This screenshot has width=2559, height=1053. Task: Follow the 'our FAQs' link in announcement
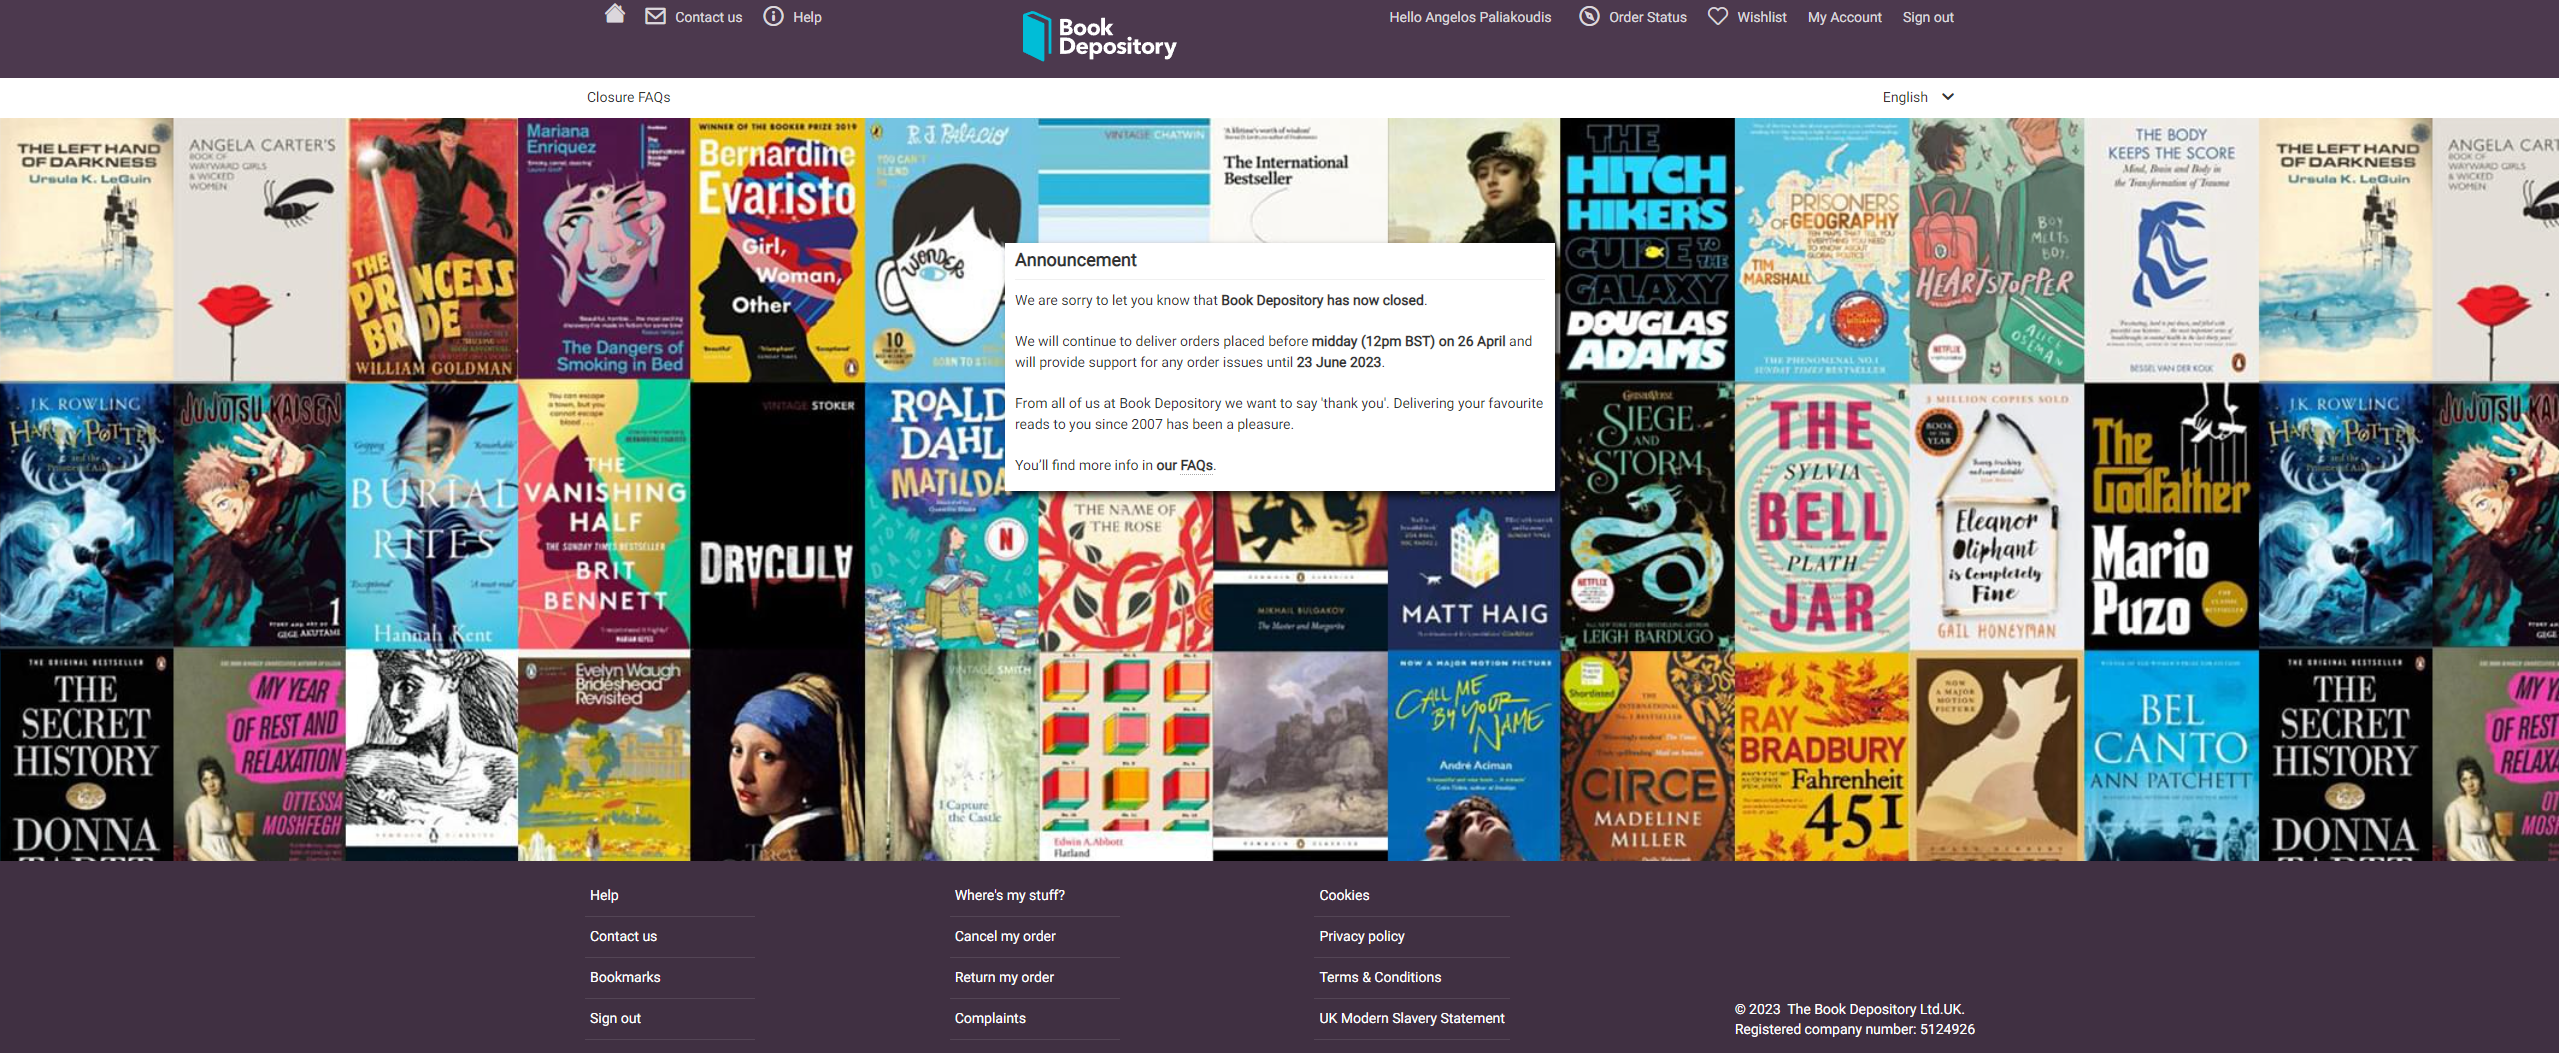coord(1184,465)
